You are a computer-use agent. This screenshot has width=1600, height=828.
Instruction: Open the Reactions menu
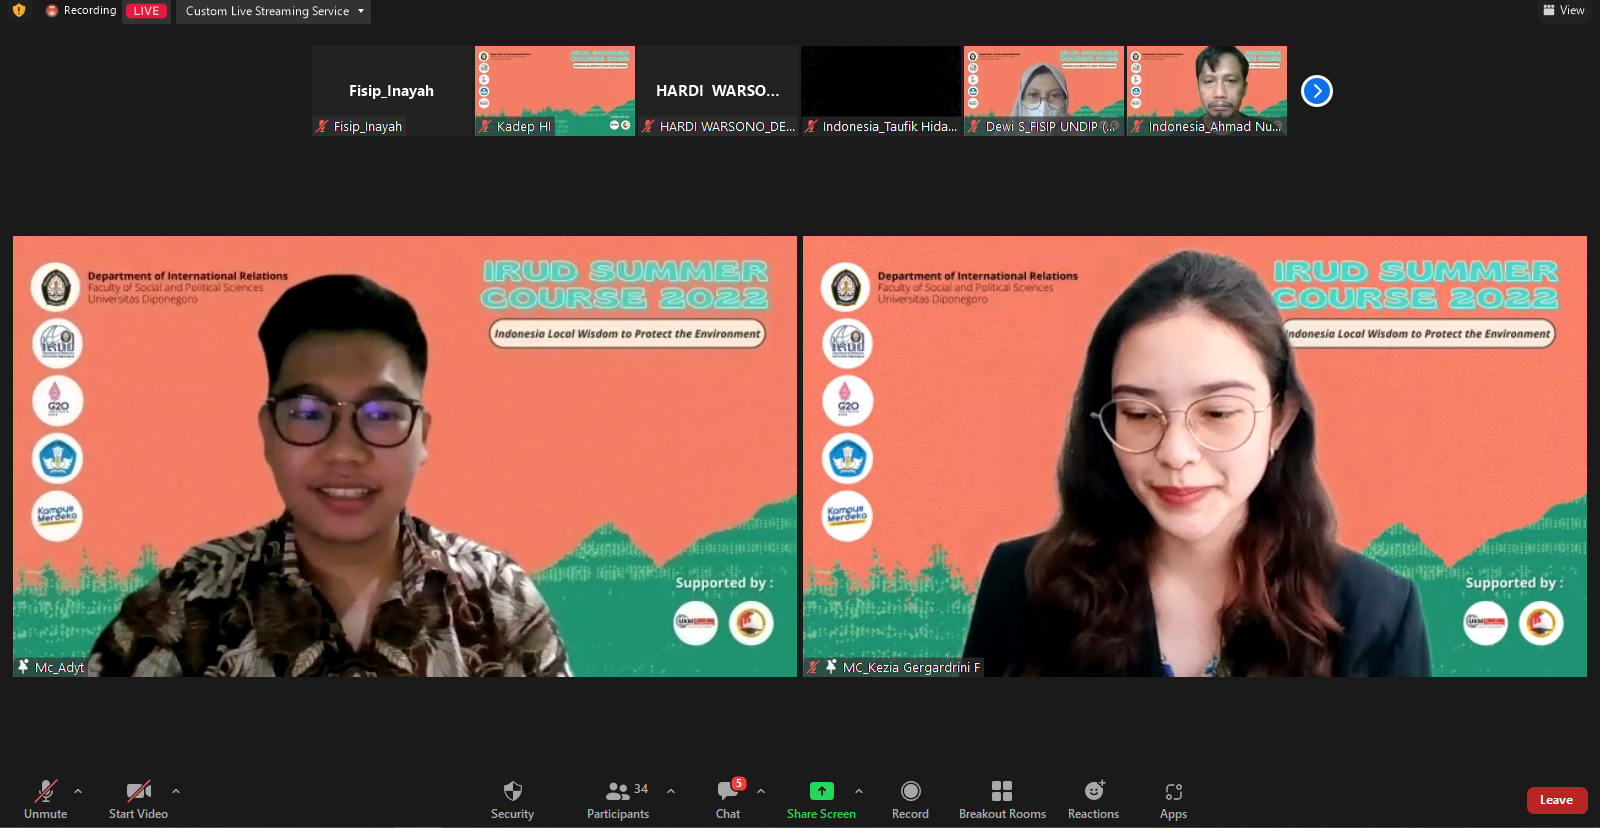pos(1094,792)
